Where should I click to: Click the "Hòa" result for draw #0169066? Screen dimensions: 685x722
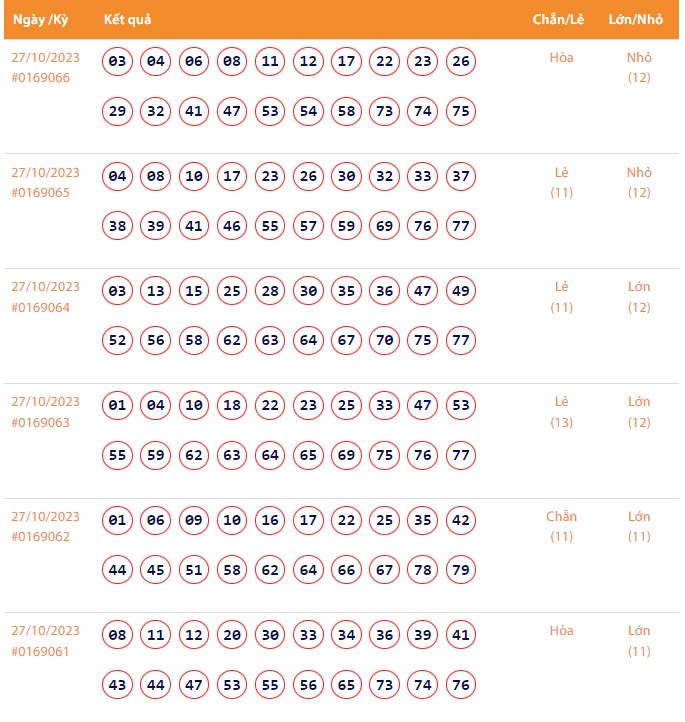562,57
